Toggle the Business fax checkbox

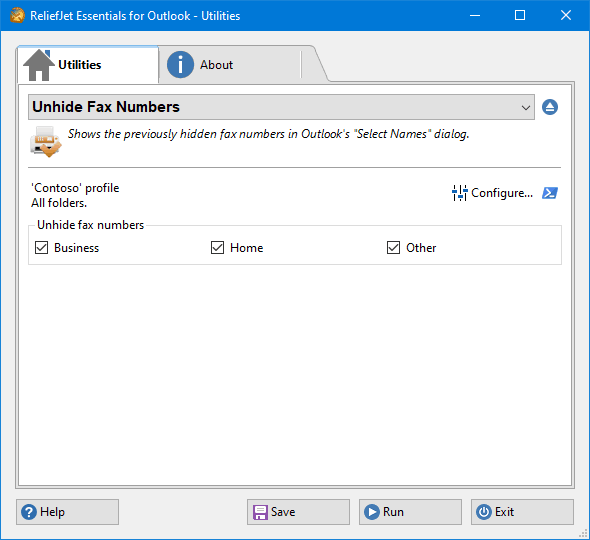[41, 248]
